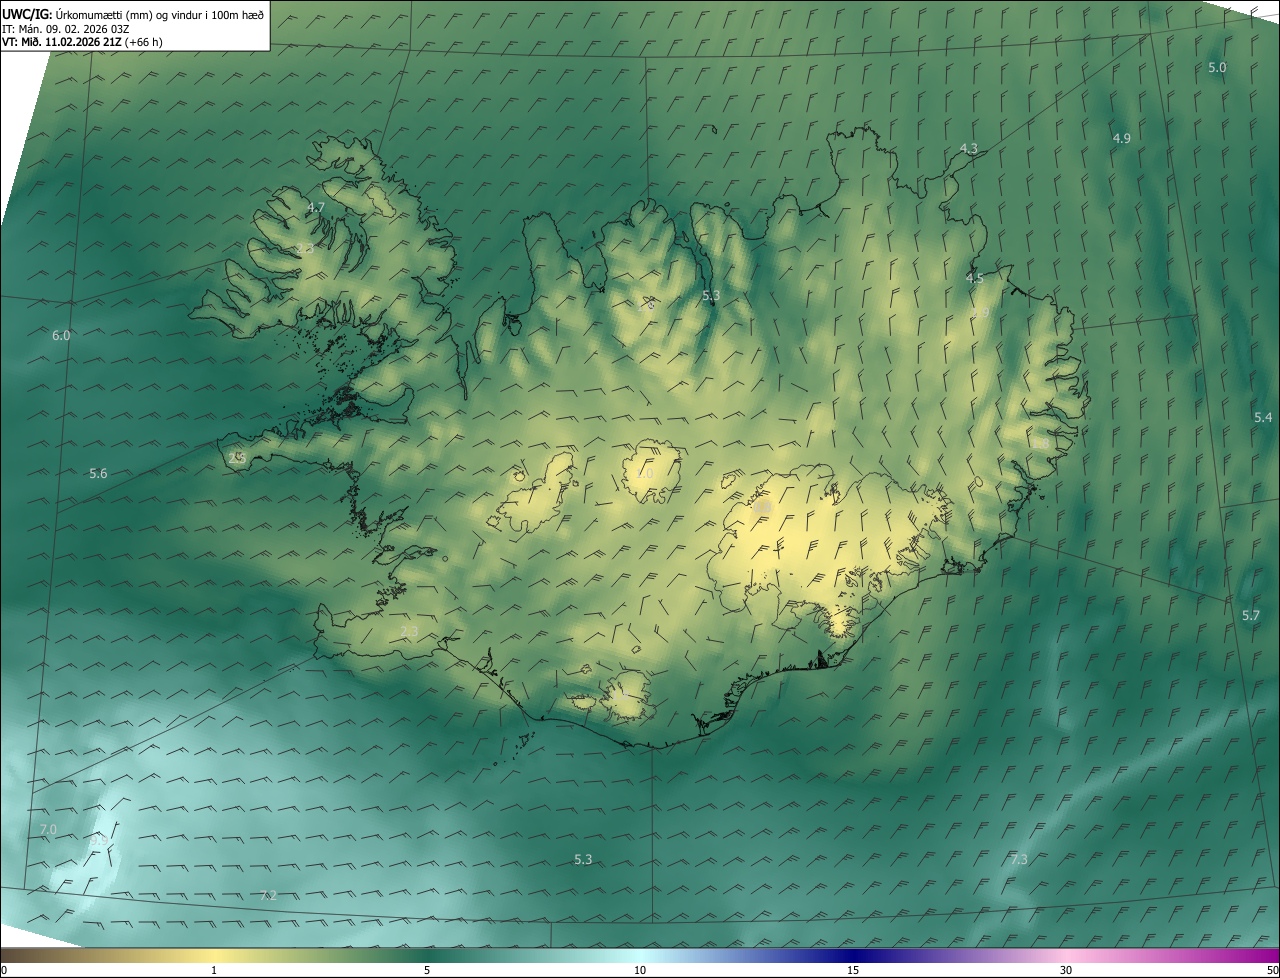Viewport: 1280px width, 978px height.
Task: Click the "VT: Mið. 11.02.2026 21Z (+66 h)" line
Action: click(82, 42)
